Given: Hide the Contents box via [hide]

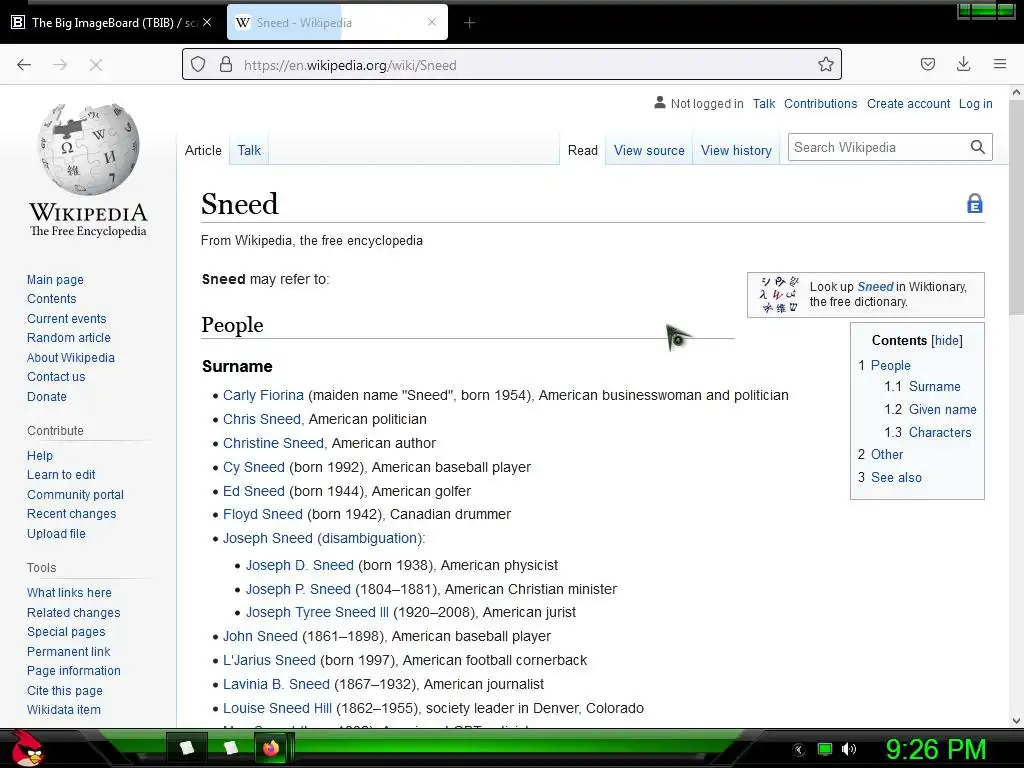Looking at the screenshot, I should 946,340.
